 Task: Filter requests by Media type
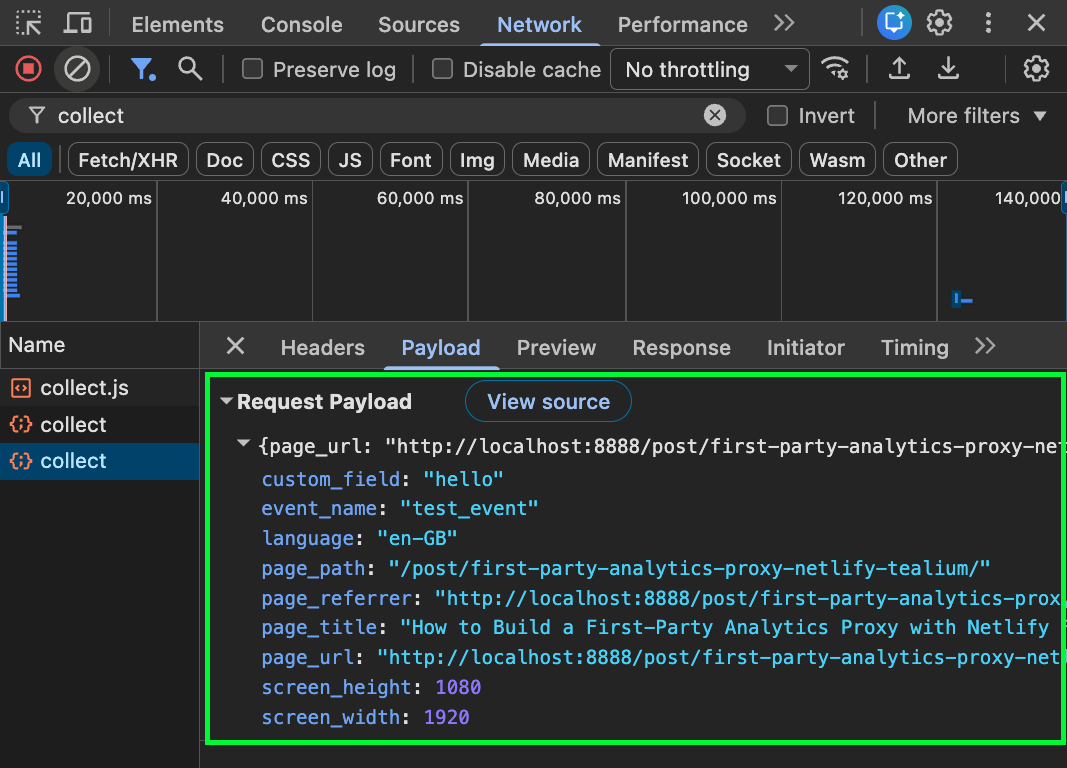[x=551, y=160]
